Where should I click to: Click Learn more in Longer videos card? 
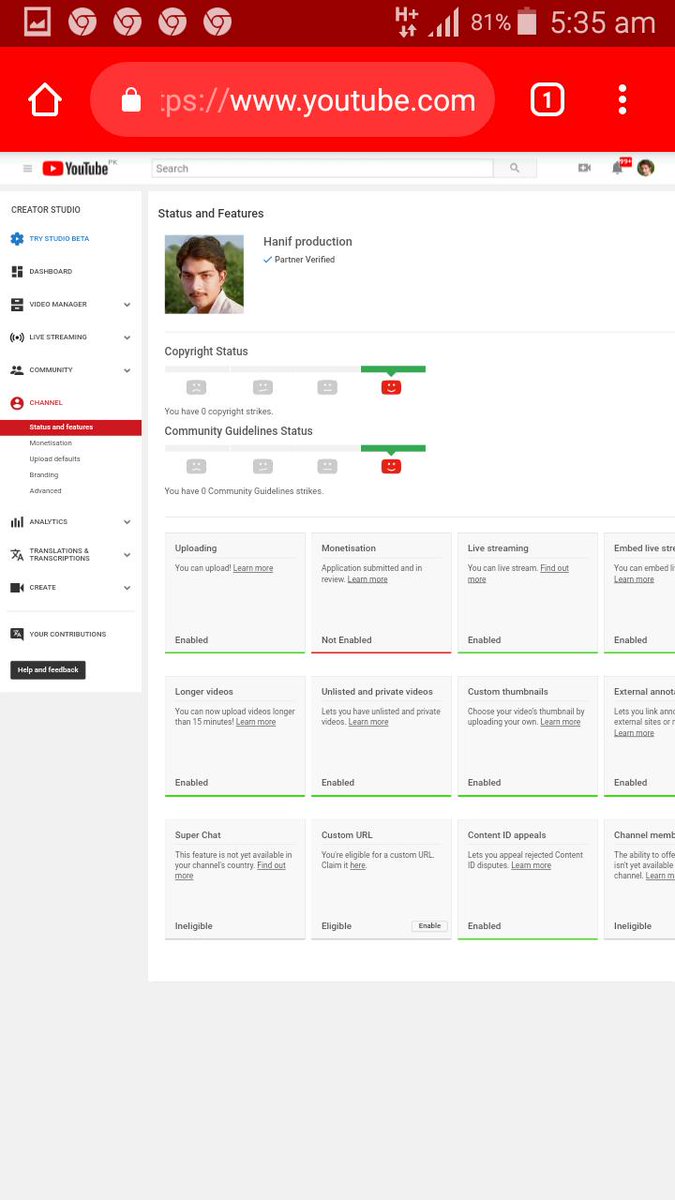(x=256, y=722)
